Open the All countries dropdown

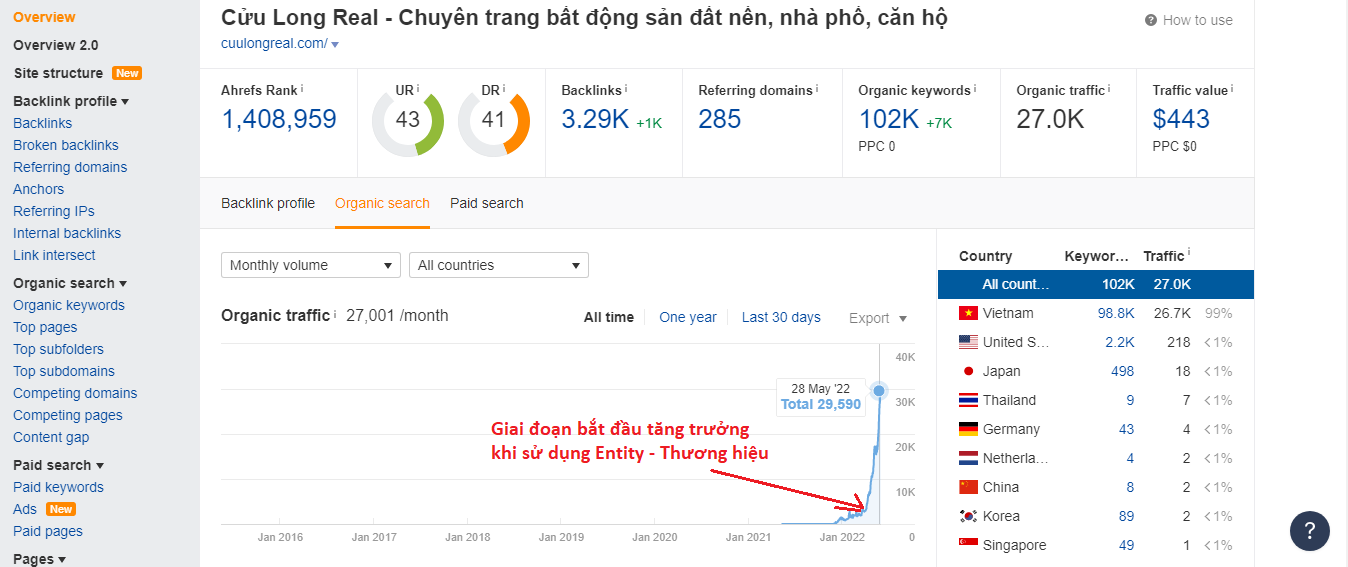499,265
